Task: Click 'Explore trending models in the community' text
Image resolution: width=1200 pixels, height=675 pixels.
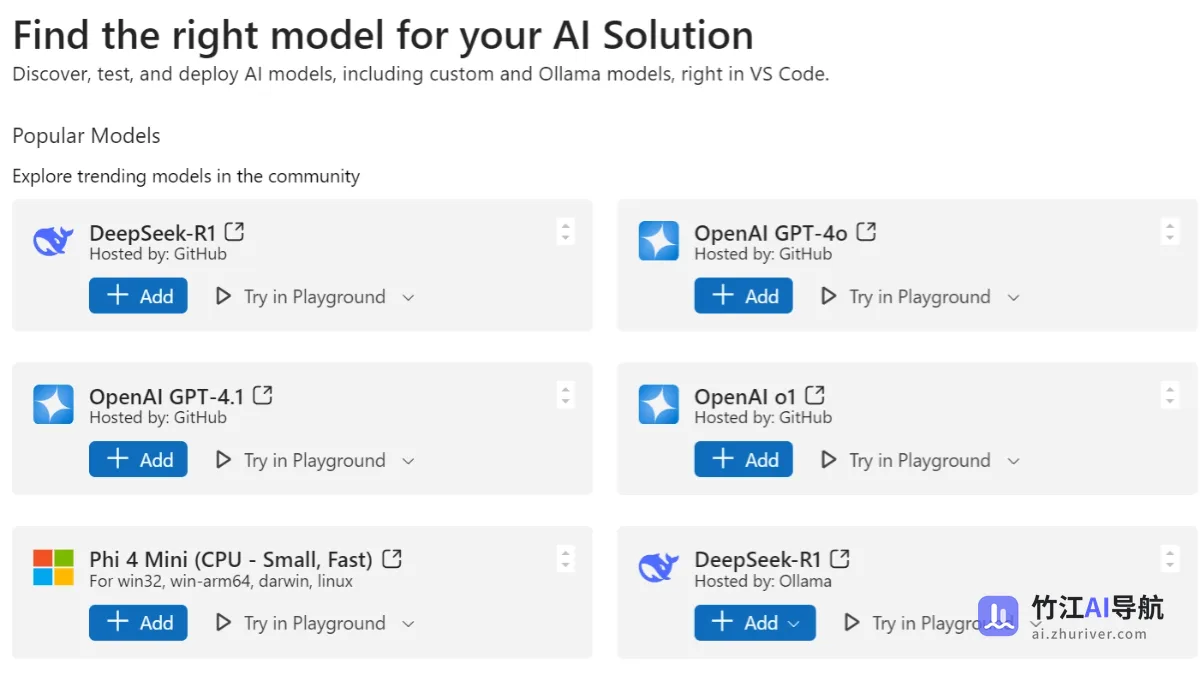Action: (186, 176)
